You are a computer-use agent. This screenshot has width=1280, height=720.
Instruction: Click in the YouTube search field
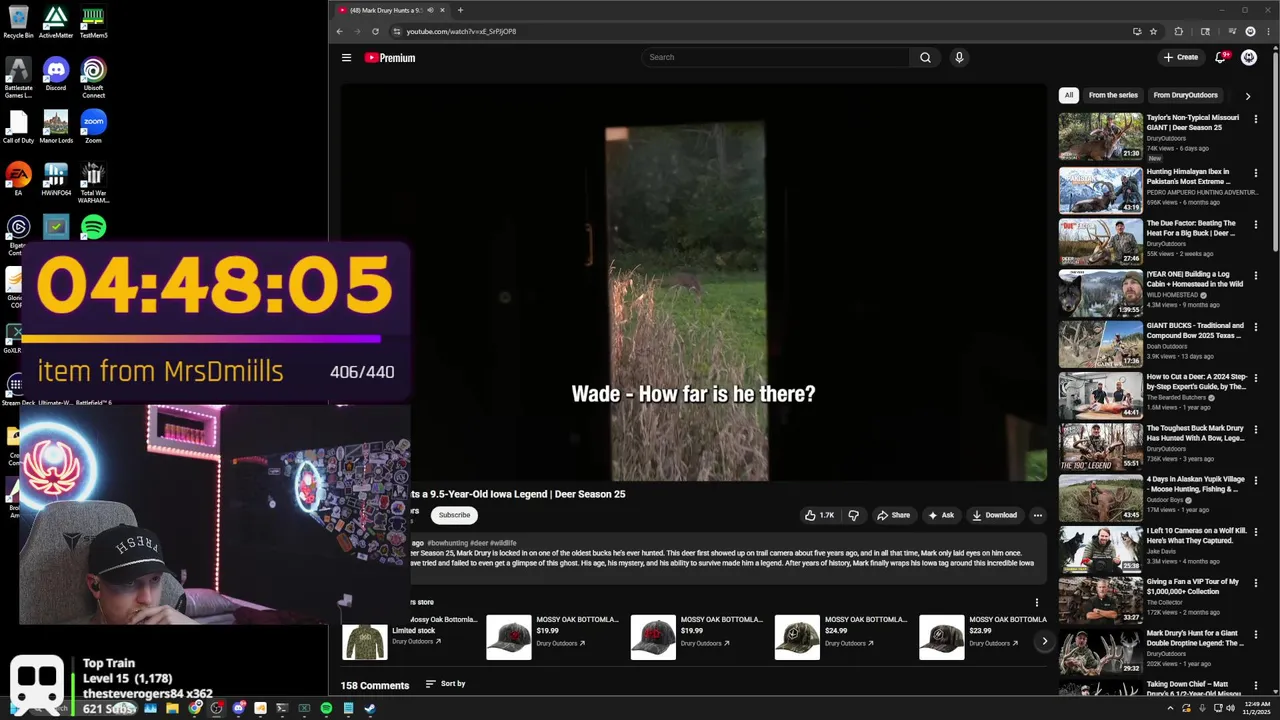click(x=775, y=57)
